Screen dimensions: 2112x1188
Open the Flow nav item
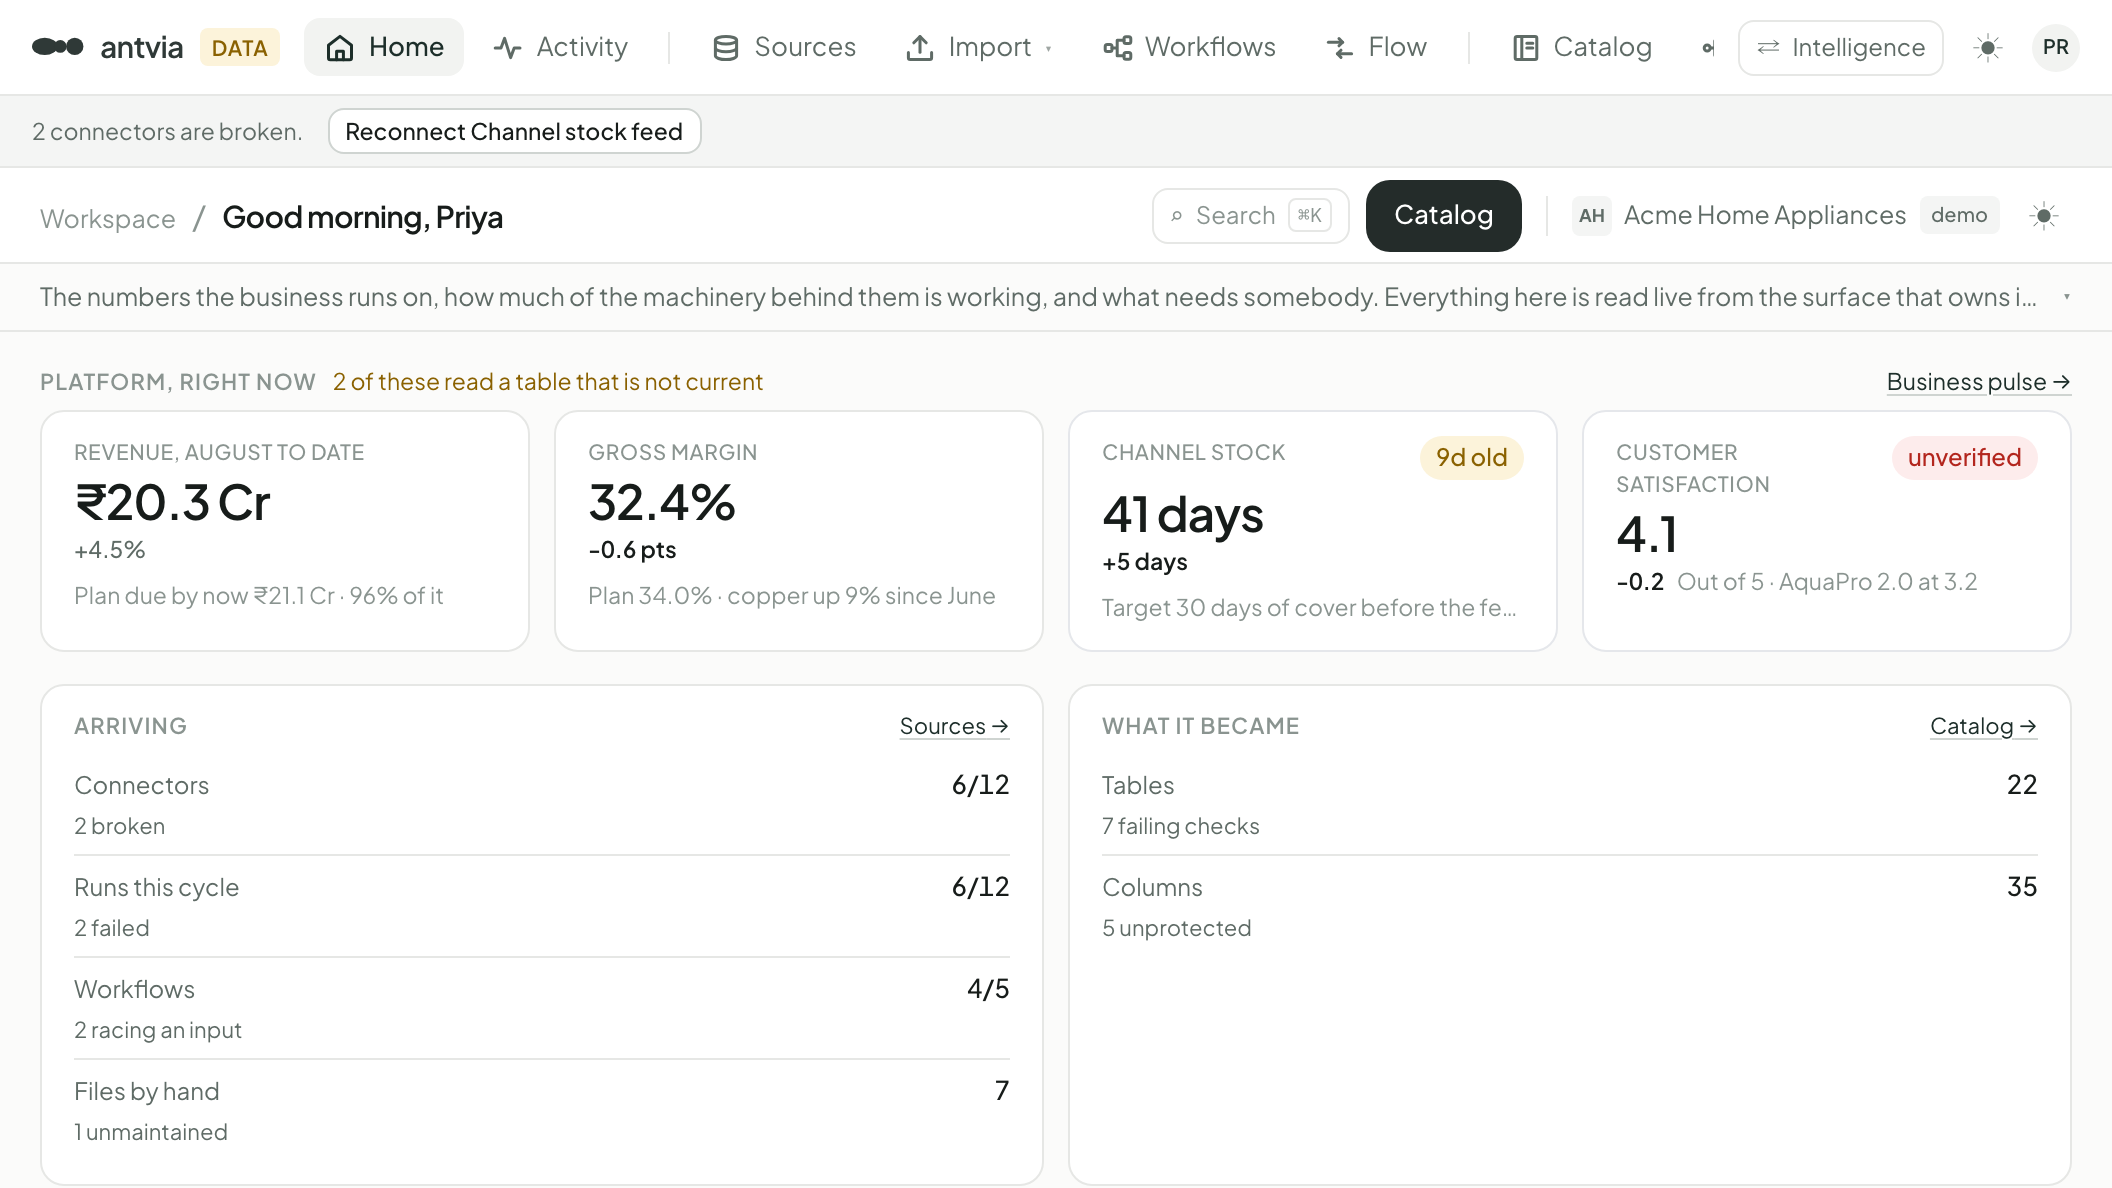(x=1376, y=47)
